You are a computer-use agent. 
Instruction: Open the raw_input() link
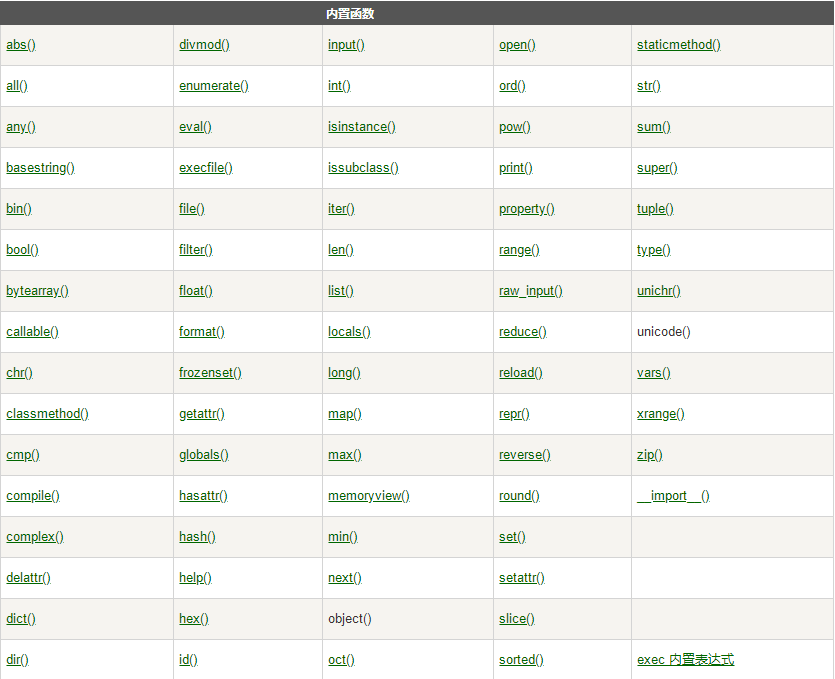[x=530, y=291]
